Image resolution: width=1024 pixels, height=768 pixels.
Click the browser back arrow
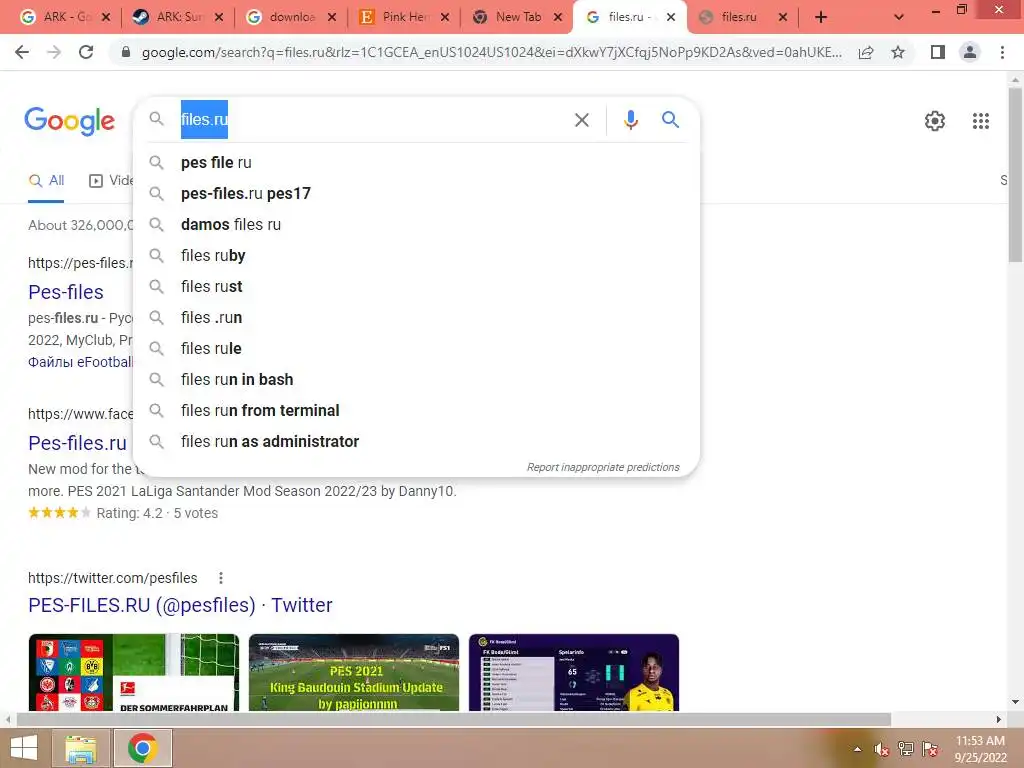22,52
